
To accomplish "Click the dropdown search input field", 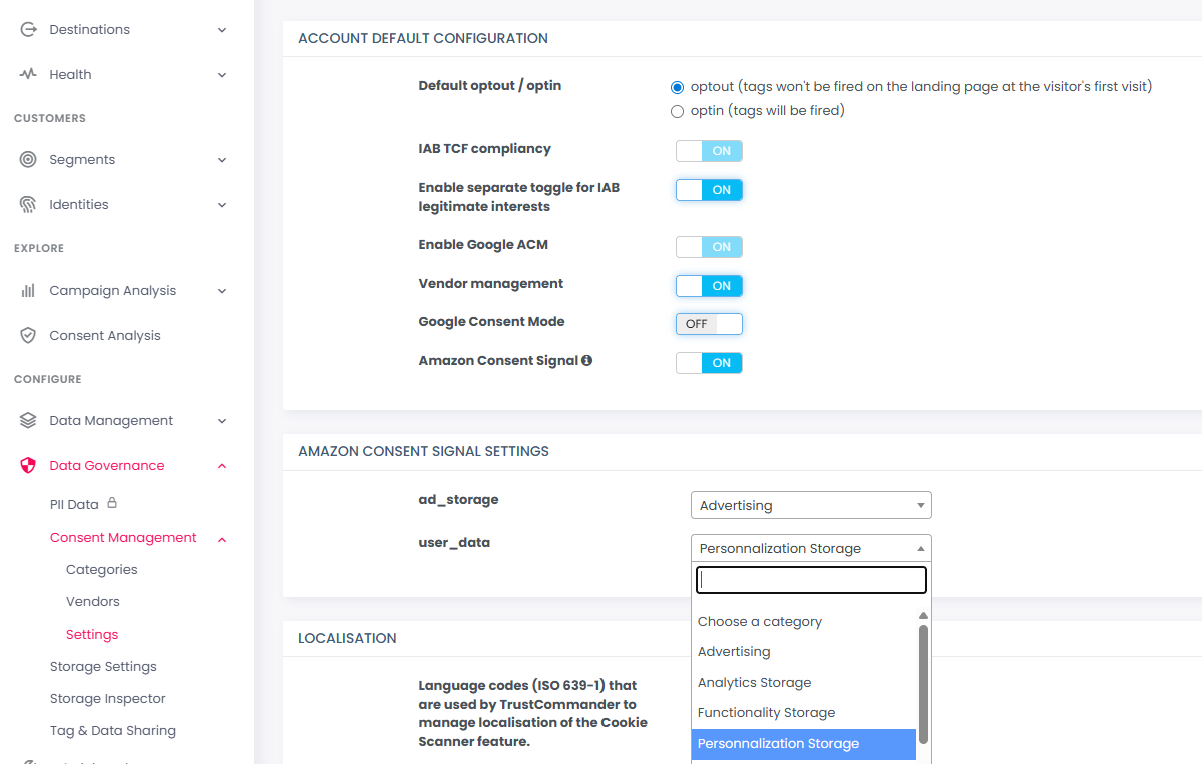I will click(811, 580).
